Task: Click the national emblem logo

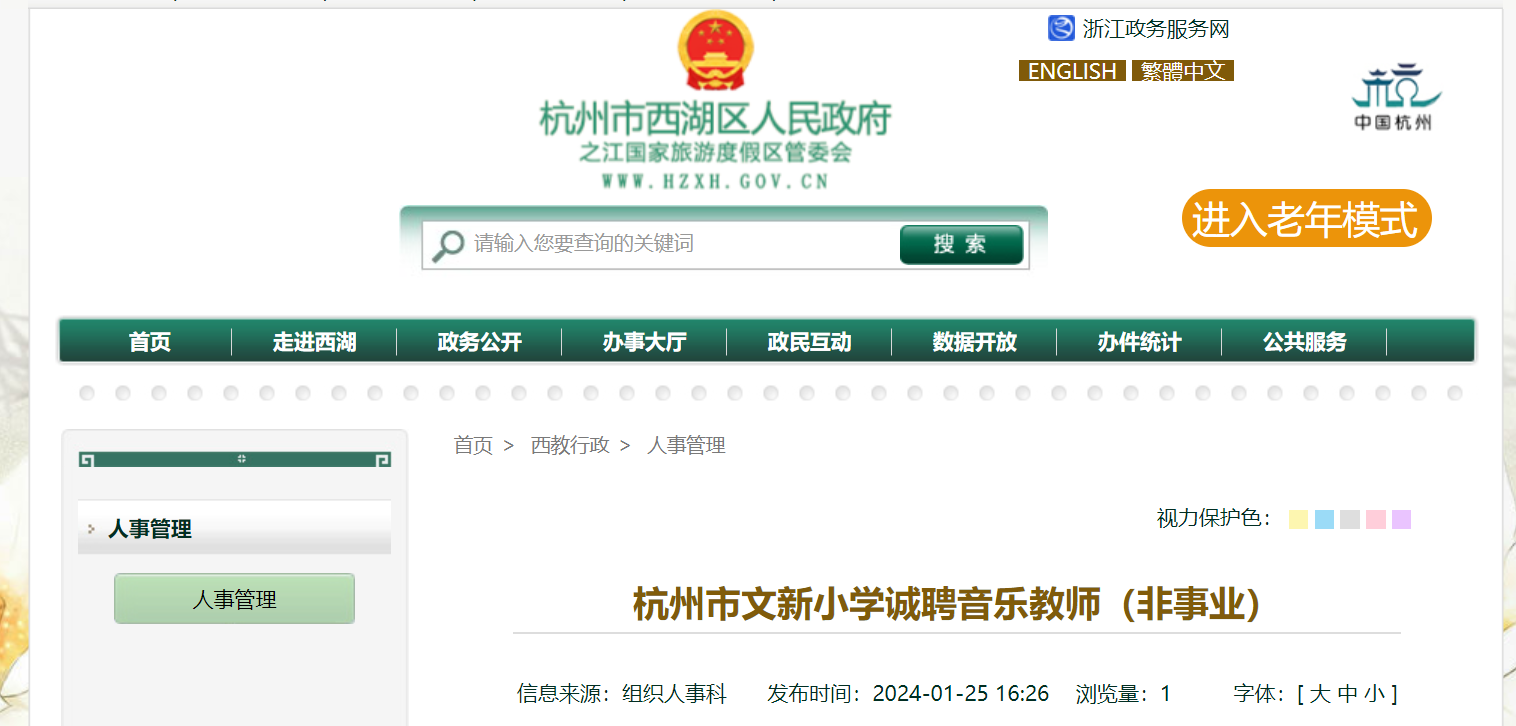Action: pyautogui.click(x=715, y=51)
